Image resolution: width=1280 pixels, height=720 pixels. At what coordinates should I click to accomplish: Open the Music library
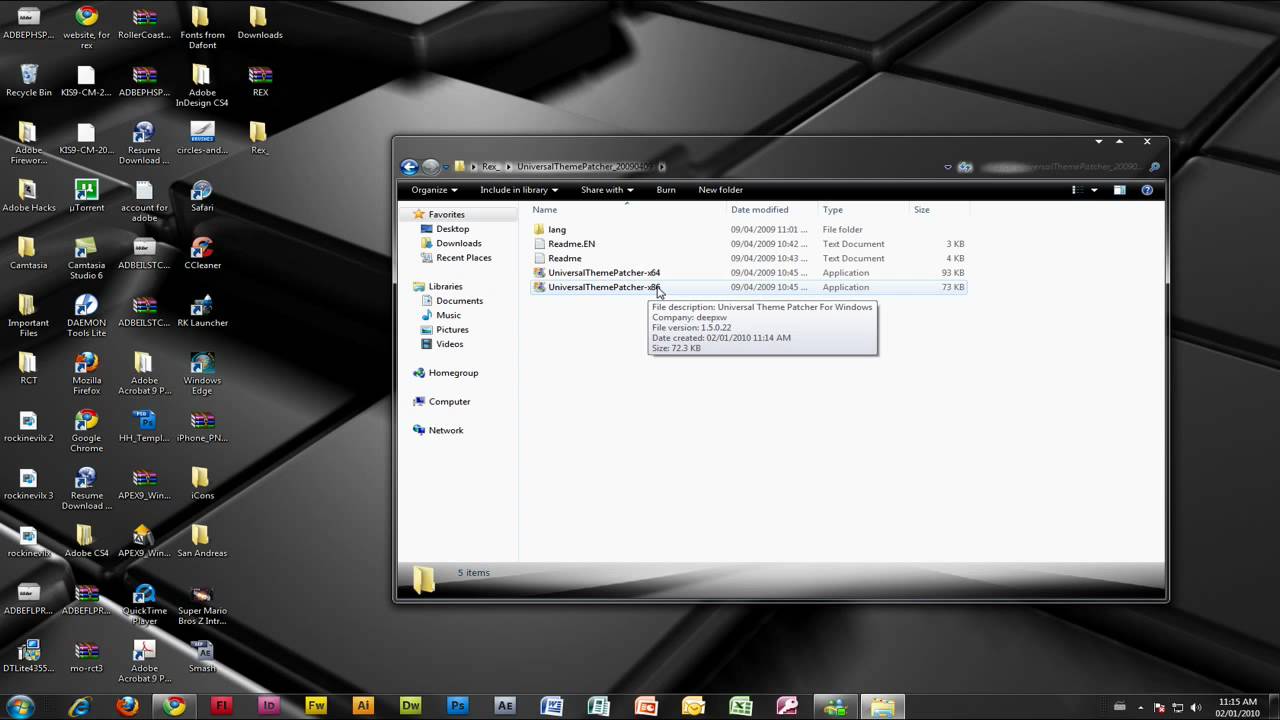click(x=448, y=315)
